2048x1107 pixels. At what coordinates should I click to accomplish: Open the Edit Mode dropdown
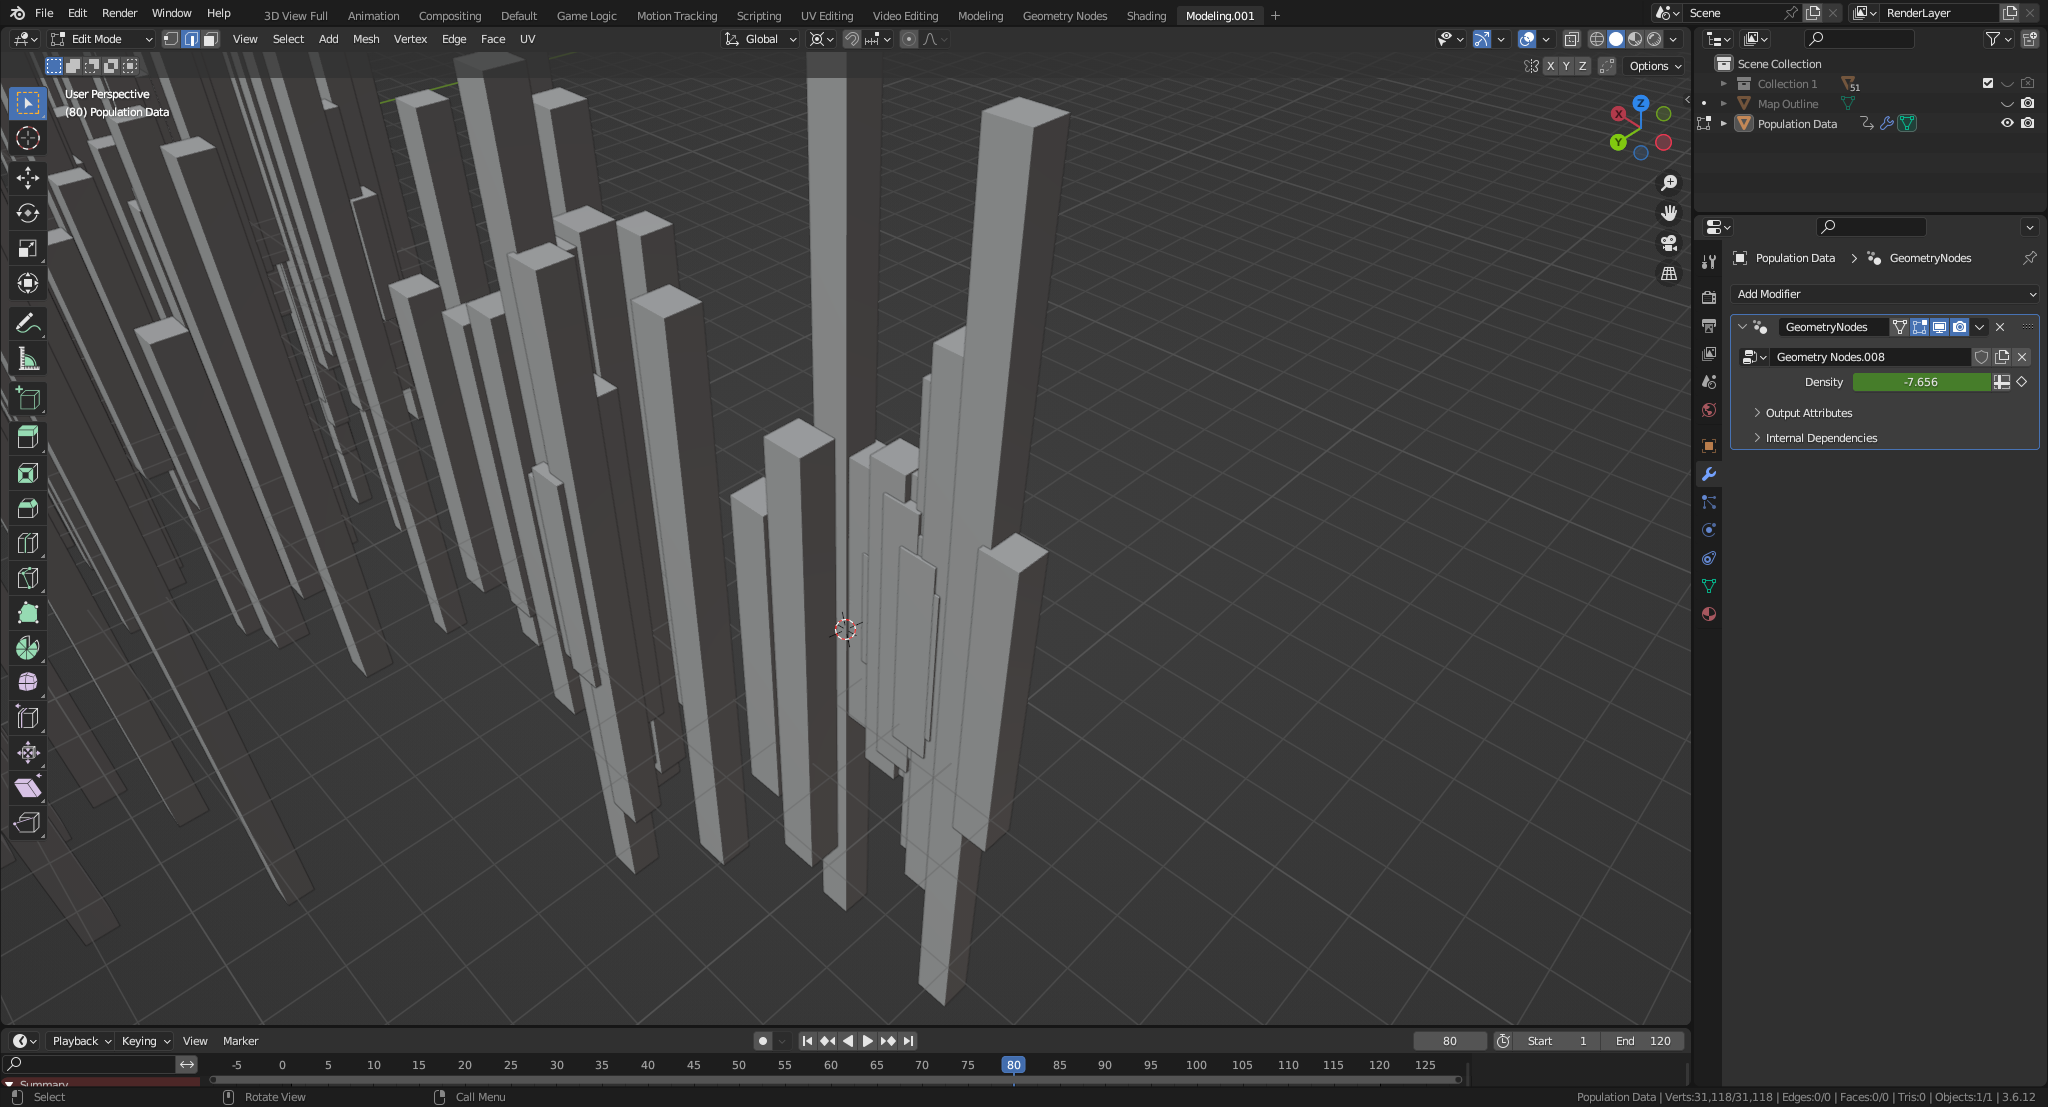pos(101,39)
